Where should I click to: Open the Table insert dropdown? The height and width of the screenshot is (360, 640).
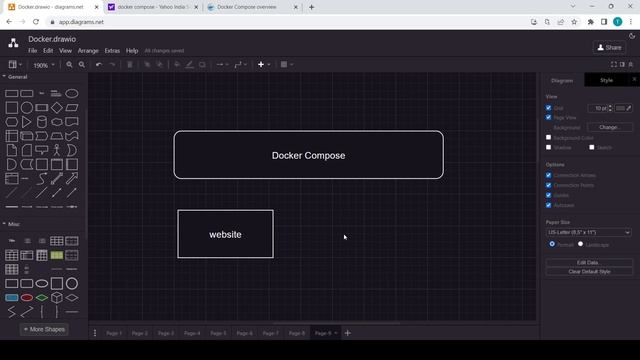287,64
